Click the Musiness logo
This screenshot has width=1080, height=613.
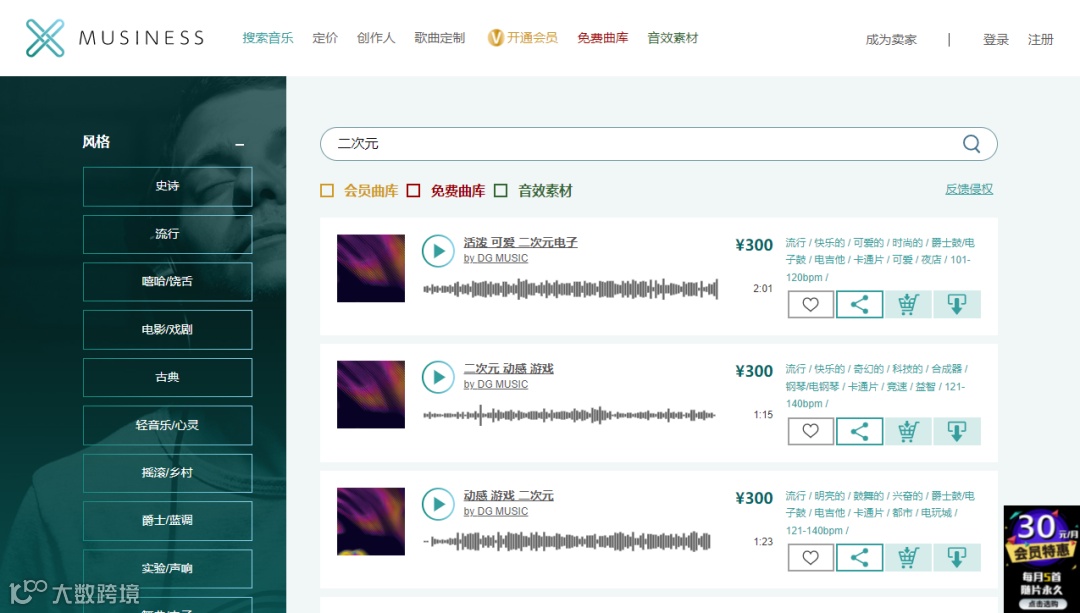[114, 38]
